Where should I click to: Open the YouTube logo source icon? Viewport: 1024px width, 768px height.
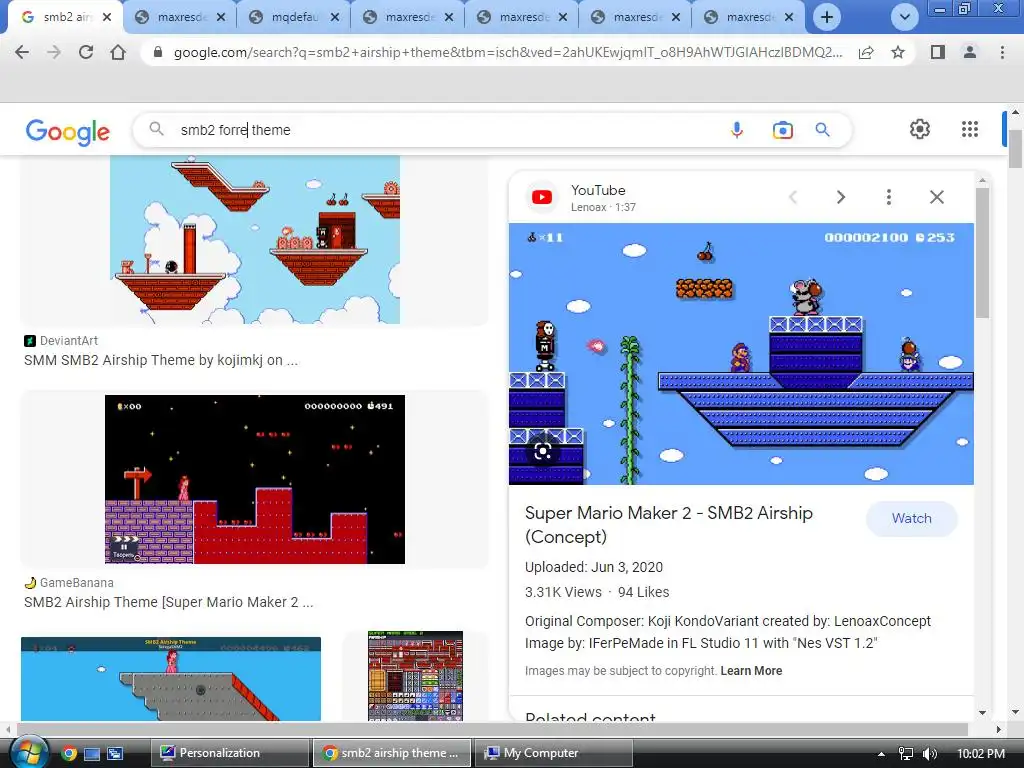click(541, 197)
